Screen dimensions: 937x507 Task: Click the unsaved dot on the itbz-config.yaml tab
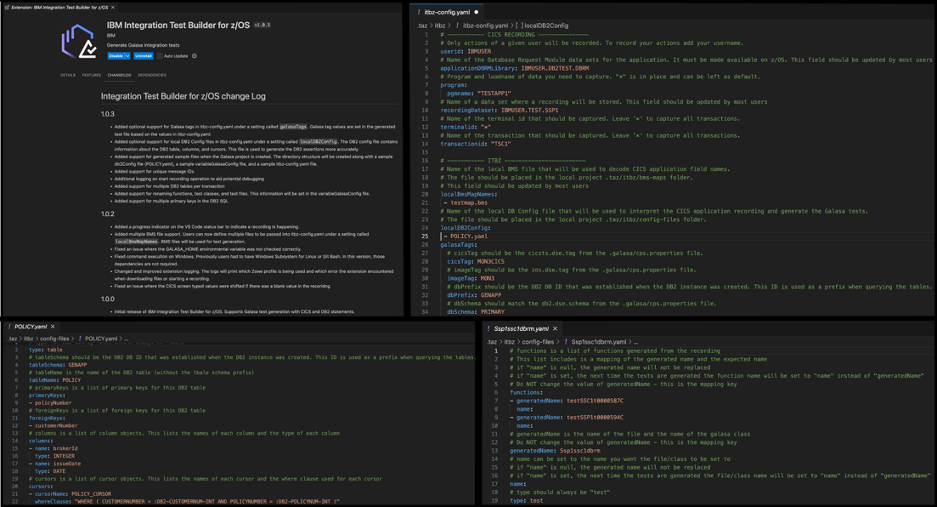point(476,12)
